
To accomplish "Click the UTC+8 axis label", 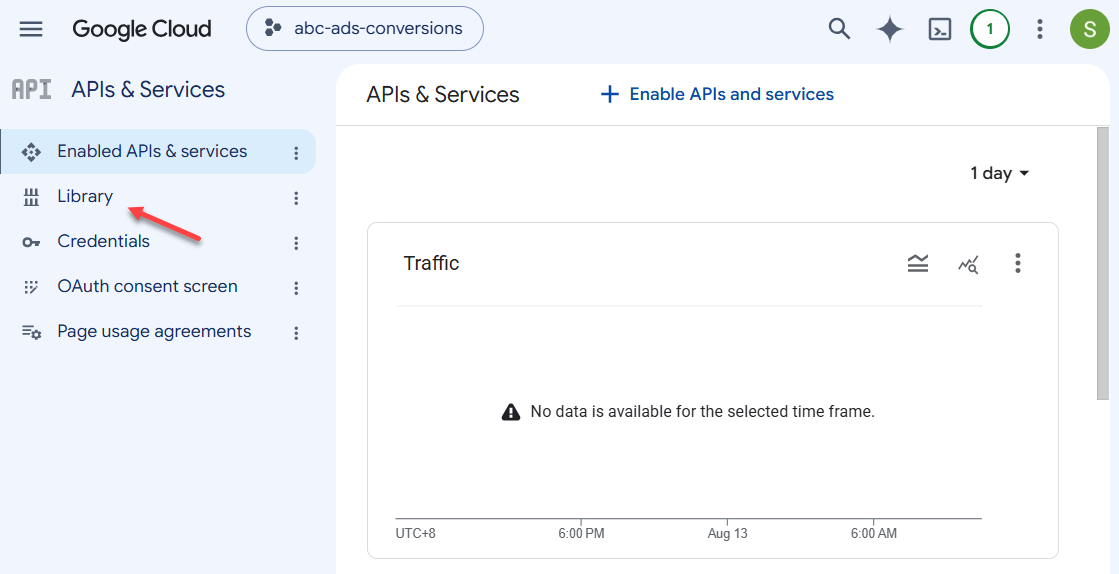I will tap(415, 534).
